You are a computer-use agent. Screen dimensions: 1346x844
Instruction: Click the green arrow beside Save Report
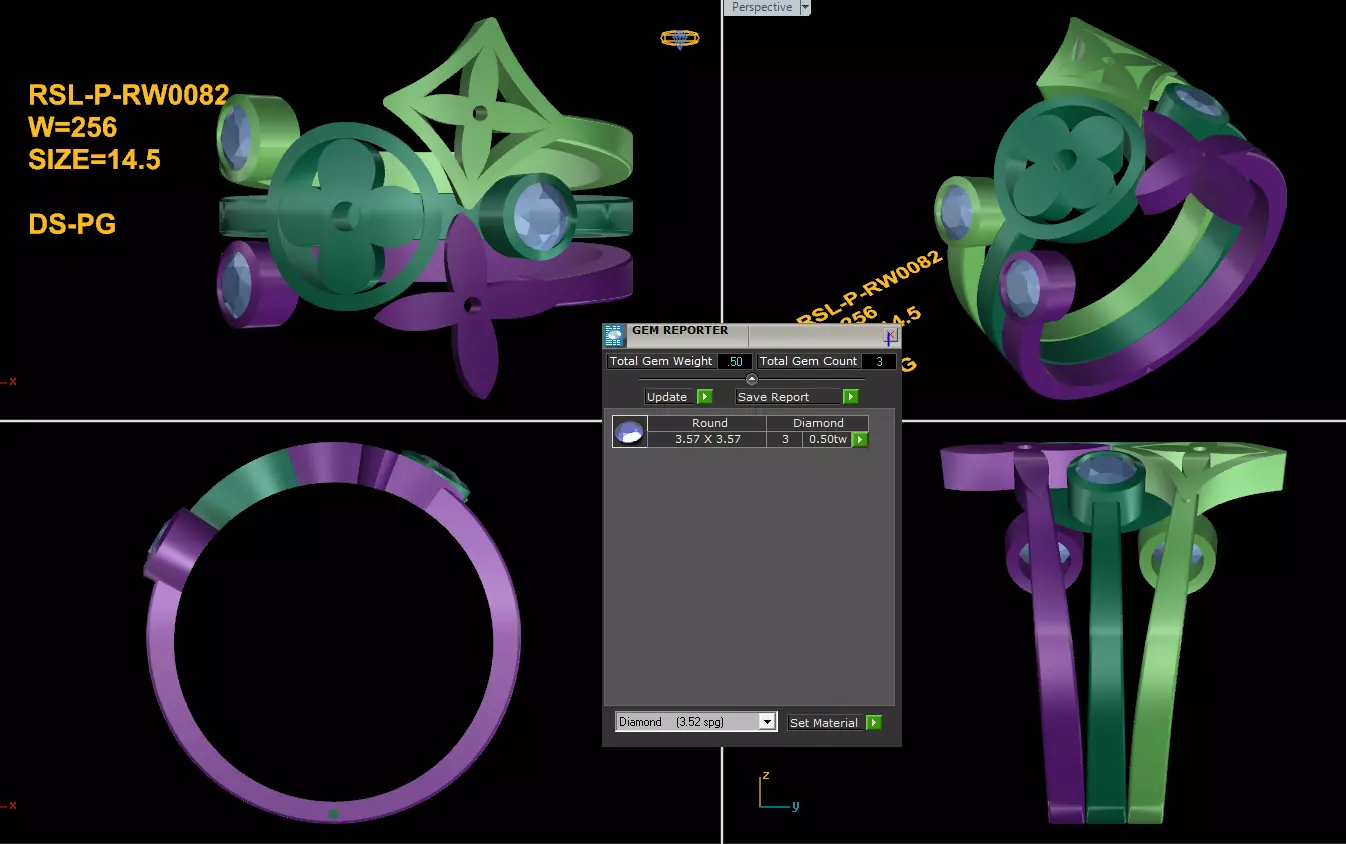851,397
